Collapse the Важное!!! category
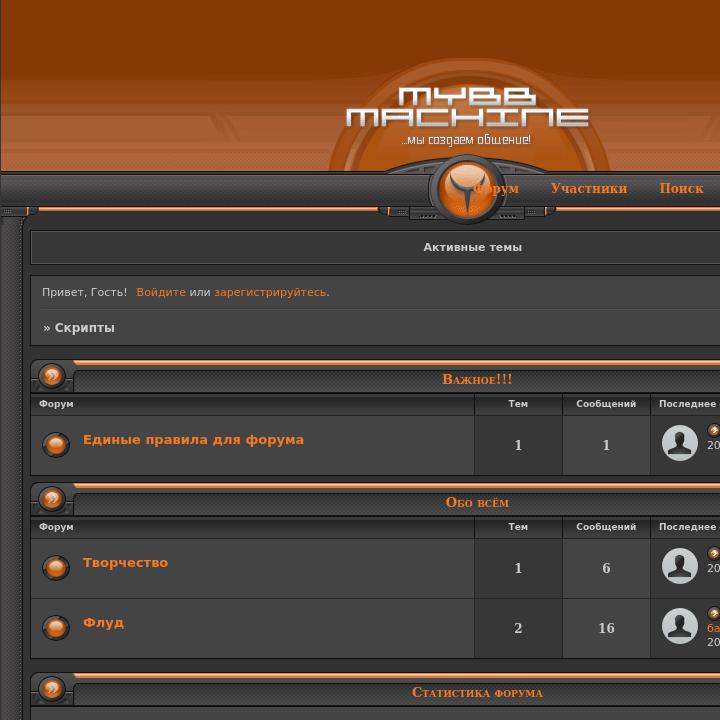The height and width of the screenshot is (720, 720). 52,377
